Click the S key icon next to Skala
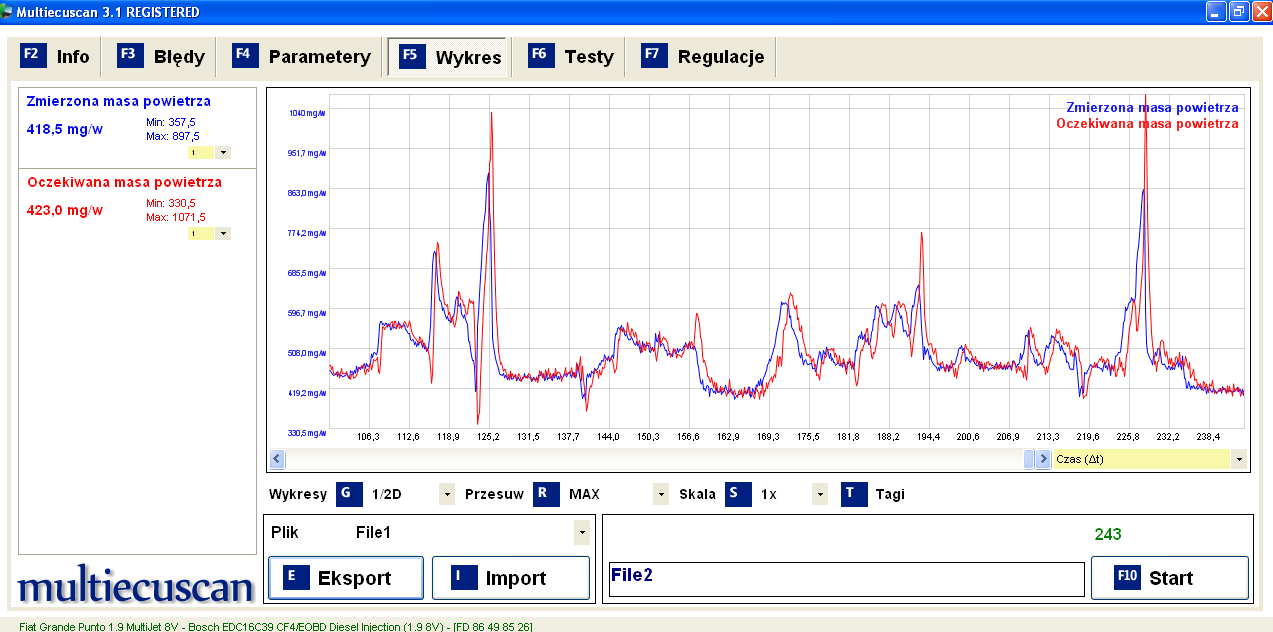 click(738, 493)
